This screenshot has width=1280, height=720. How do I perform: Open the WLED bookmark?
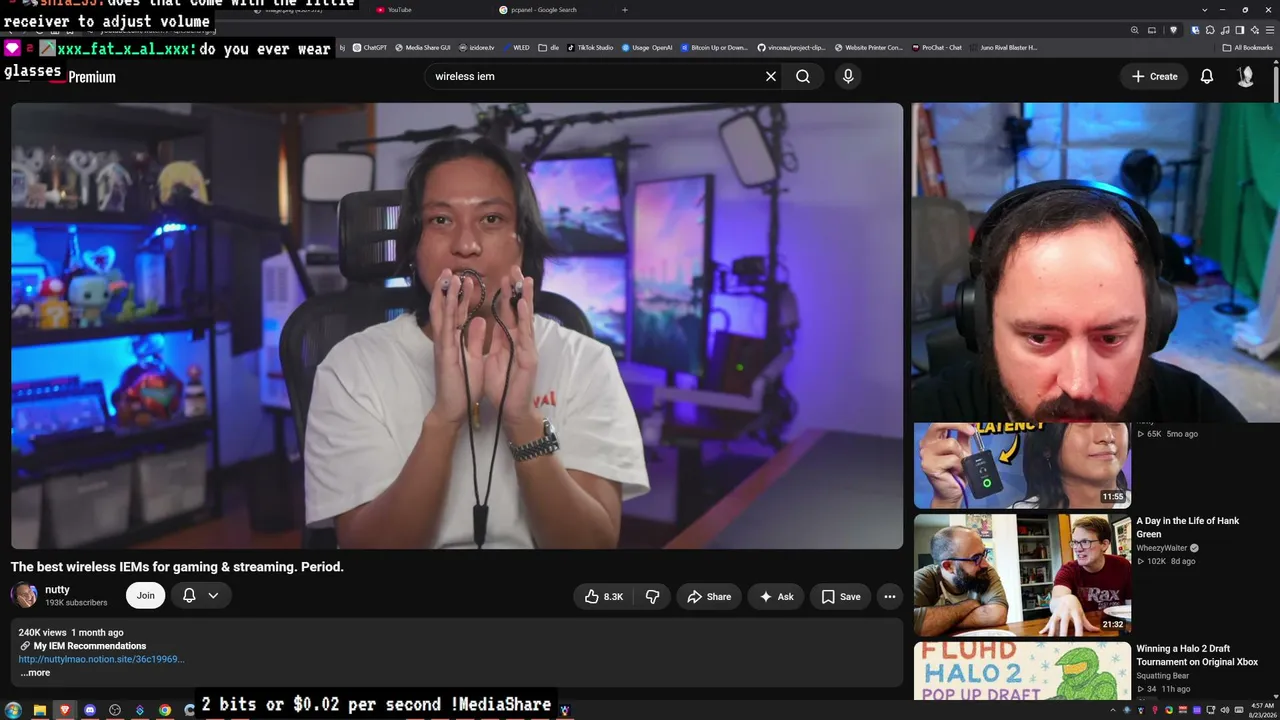coord(518,47)
